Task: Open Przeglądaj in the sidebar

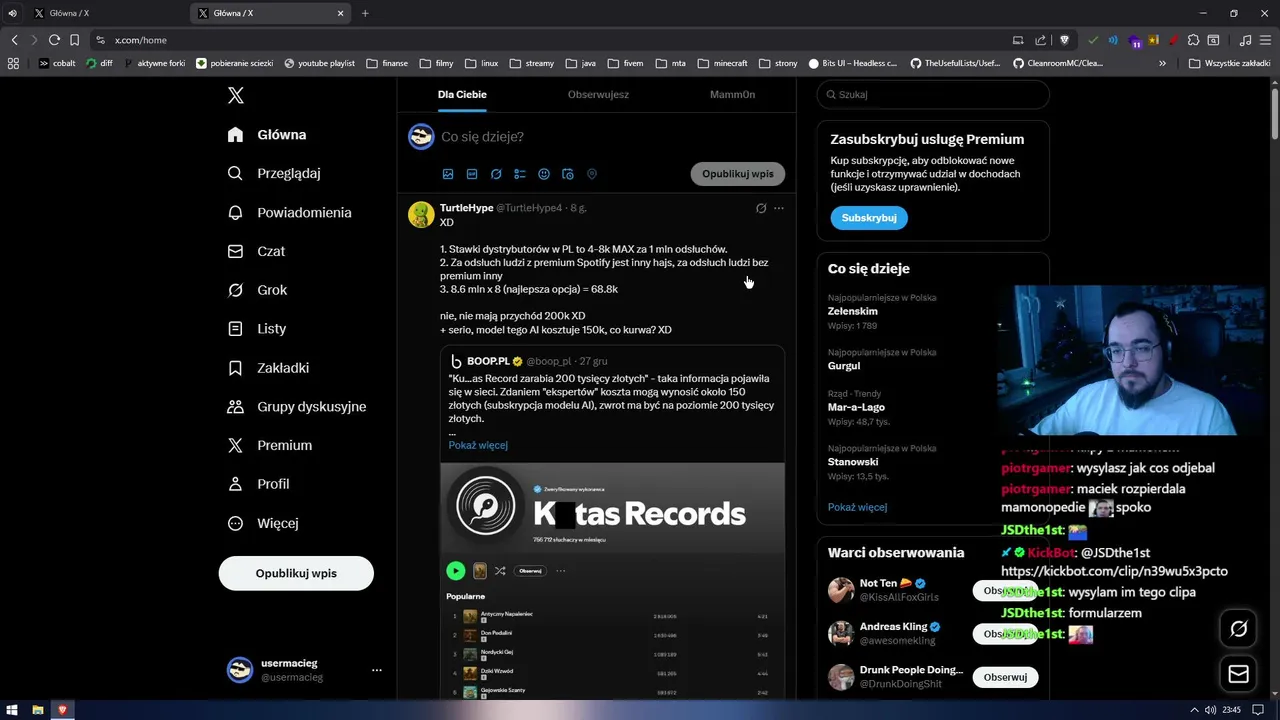Action: (274, 173)
